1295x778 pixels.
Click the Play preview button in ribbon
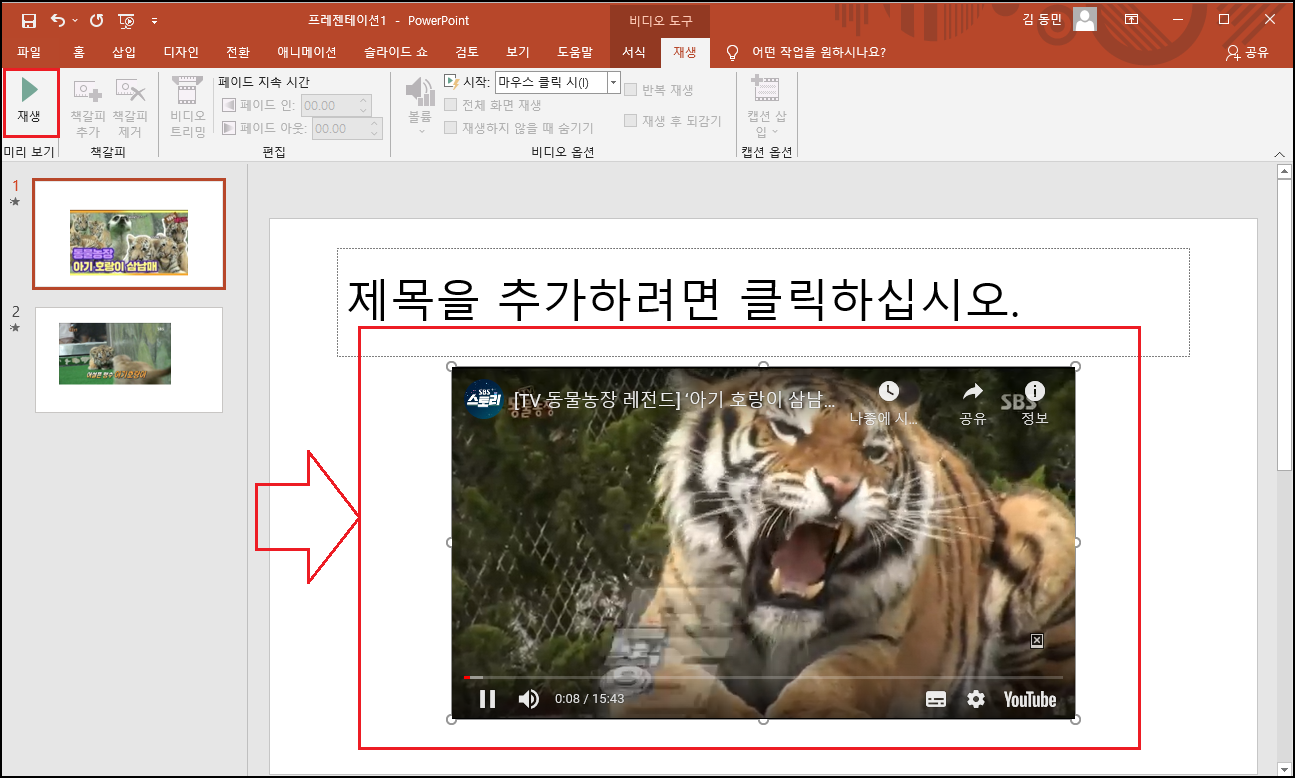pos(30,101)
